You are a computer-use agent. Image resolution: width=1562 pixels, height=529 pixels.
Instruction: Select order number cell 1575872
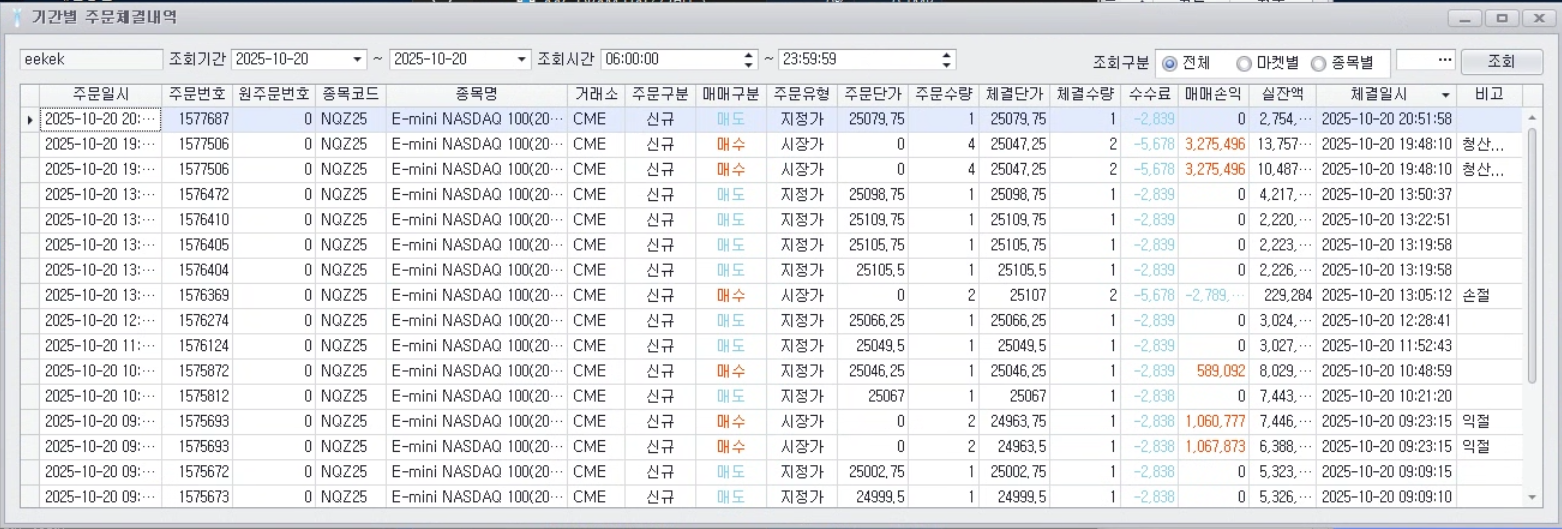click(197, 371)
